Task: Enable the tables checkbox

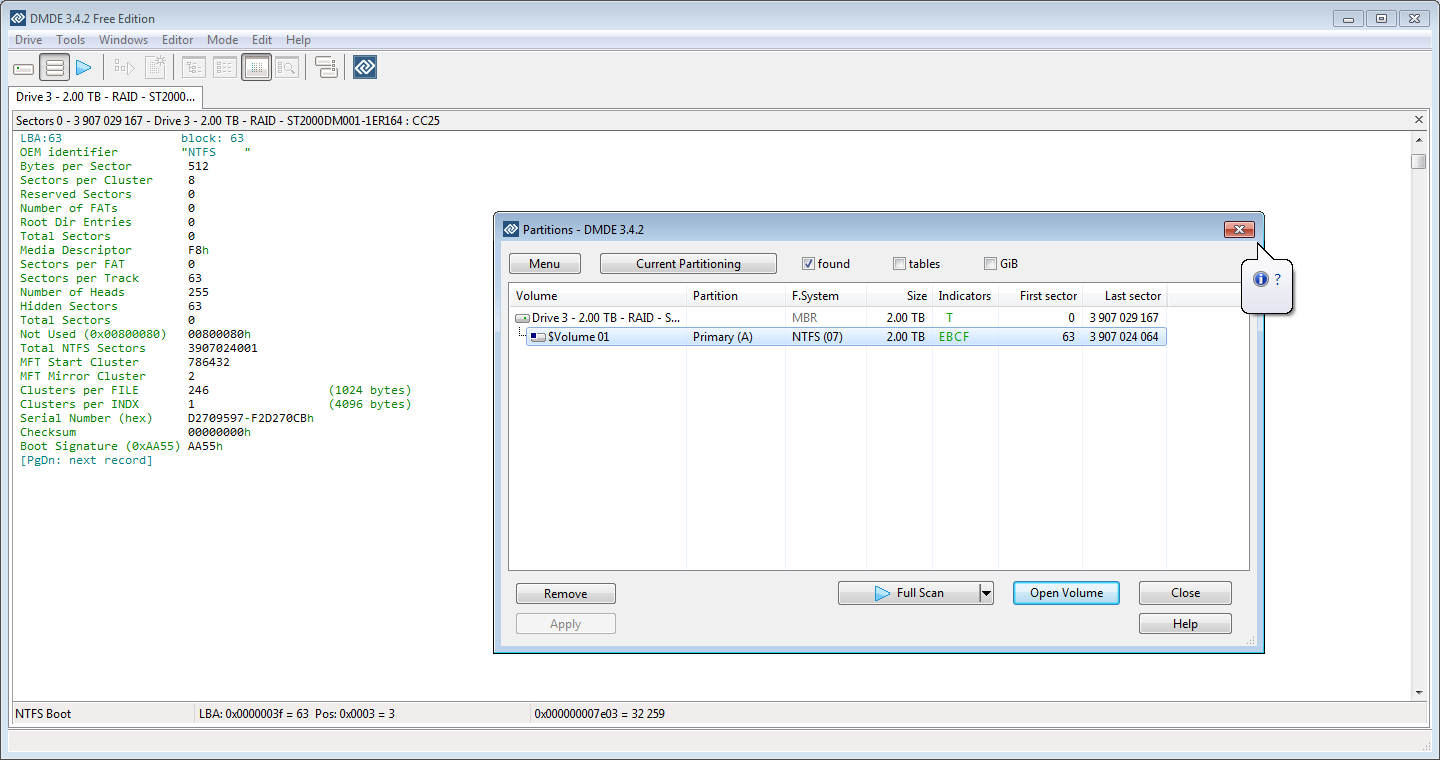Action: pyautogui.click(x=899, y=264)
